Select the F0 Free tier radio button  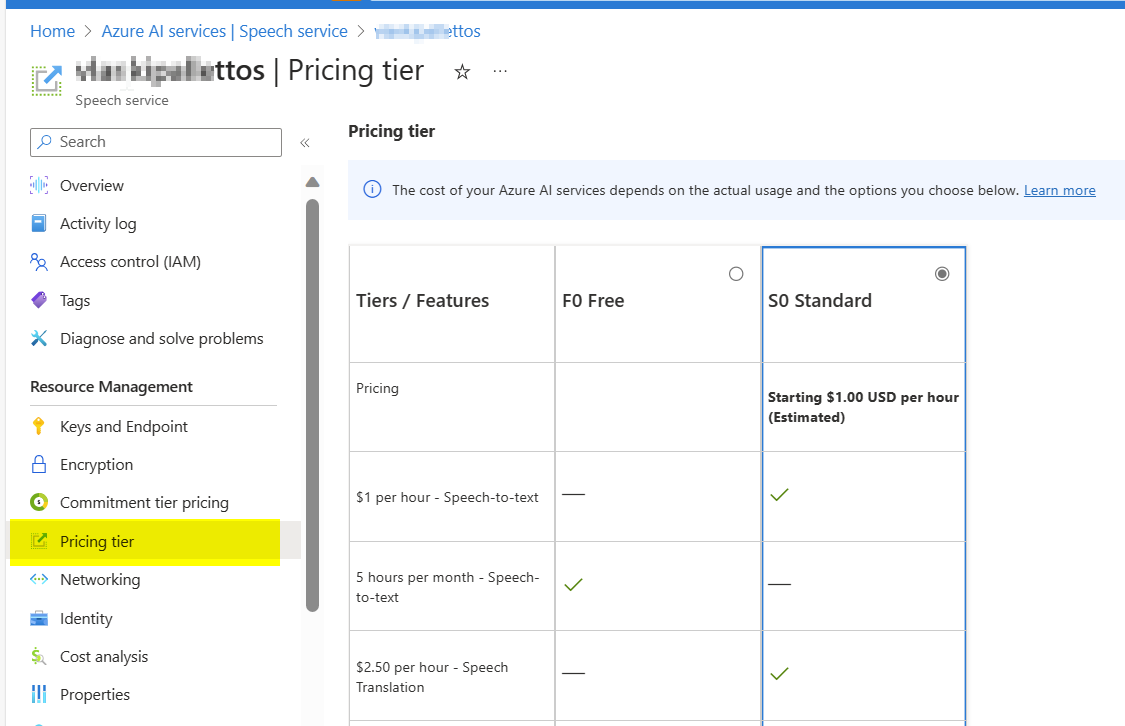[736, 273]
